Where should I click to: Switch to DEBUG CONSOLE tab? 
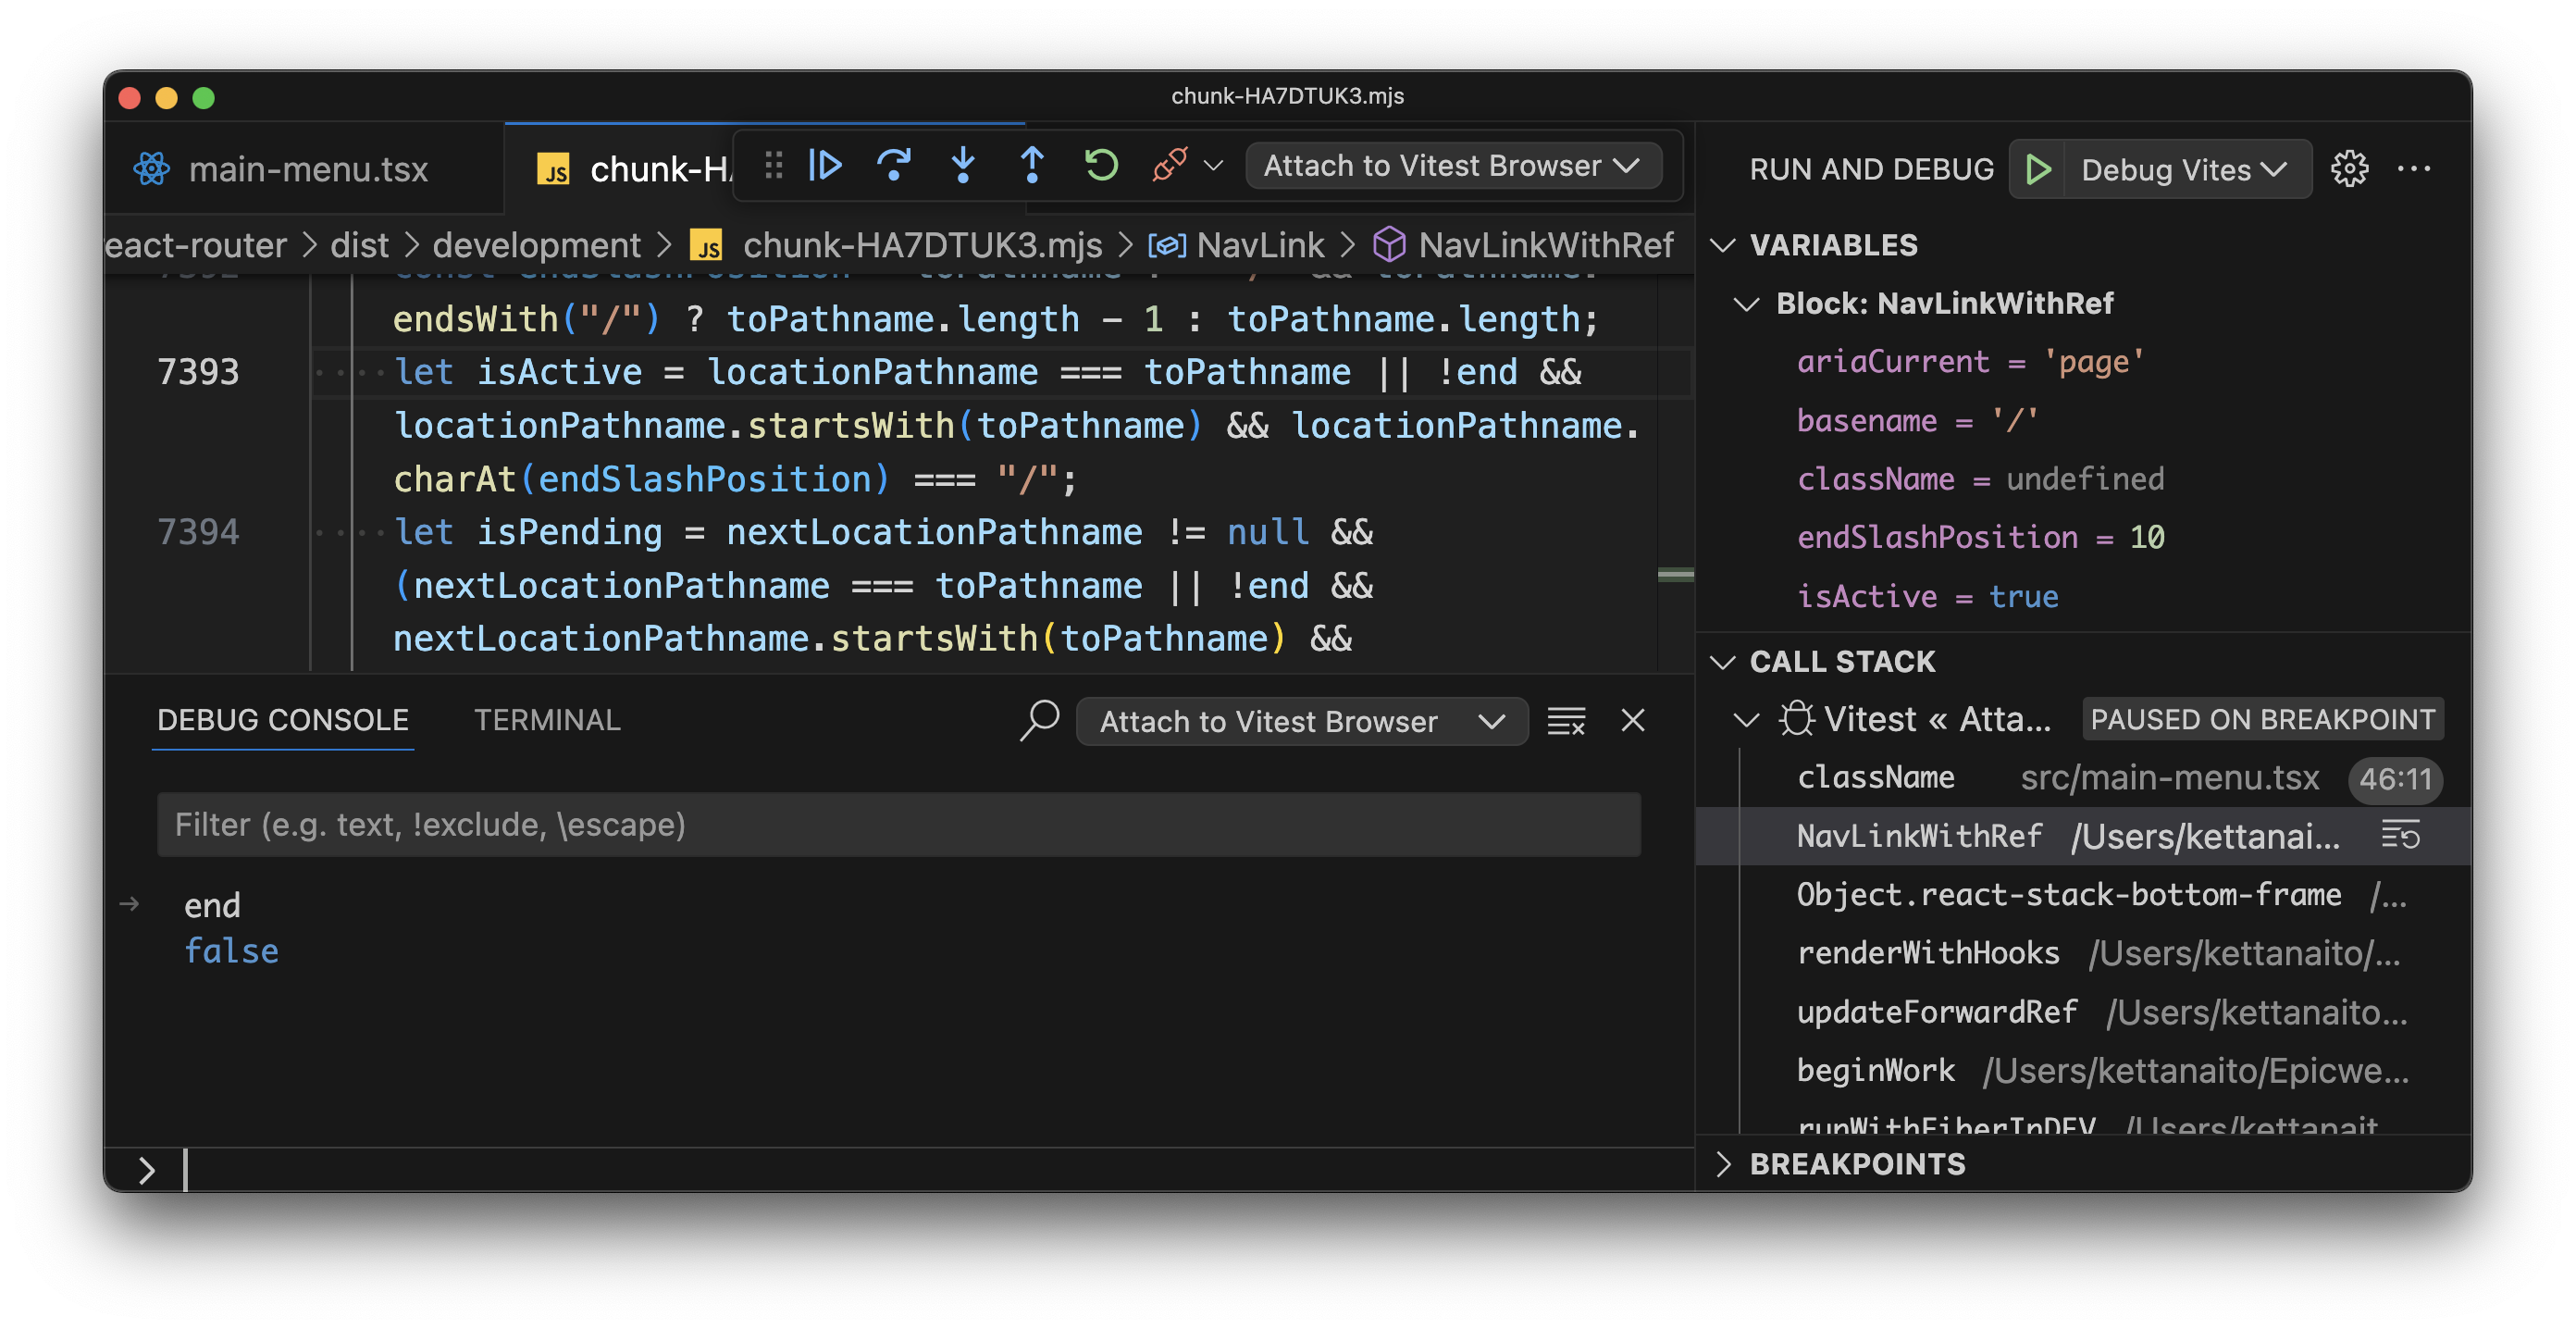[x=283, y=721]
